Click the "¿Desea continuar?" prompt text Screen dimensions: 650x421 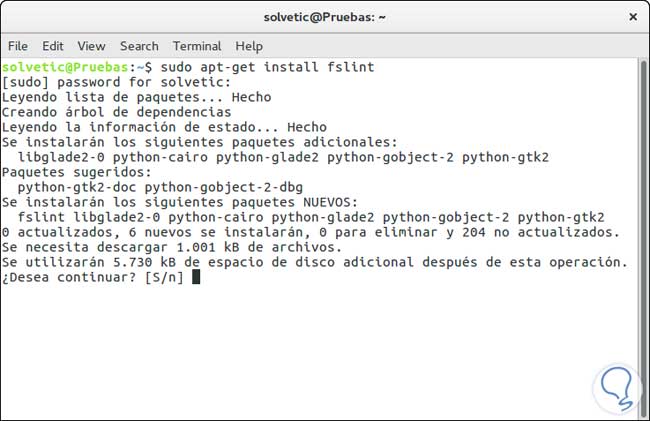(70, 277)
